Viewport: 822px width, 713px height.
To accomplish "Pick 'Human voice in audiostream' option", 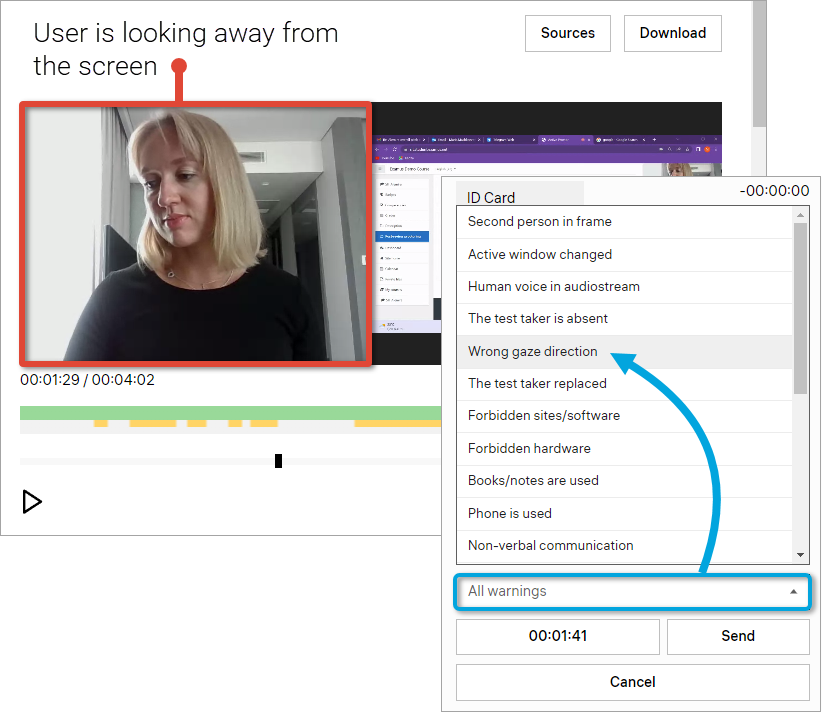I will 553,287.
